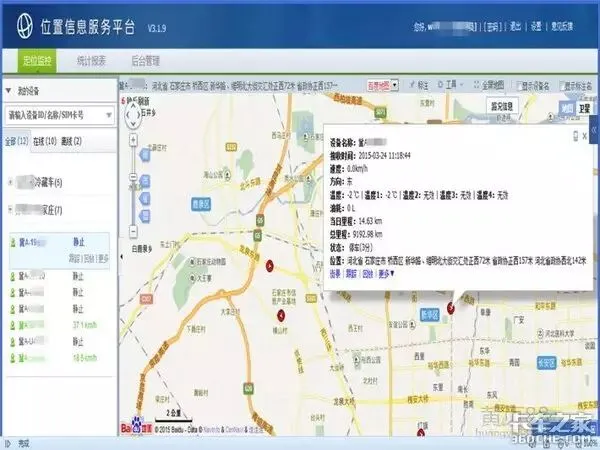This screenshot has width=600, height=450.
Task: Collapse the left device panel arrow
Action: click(121, 257)
